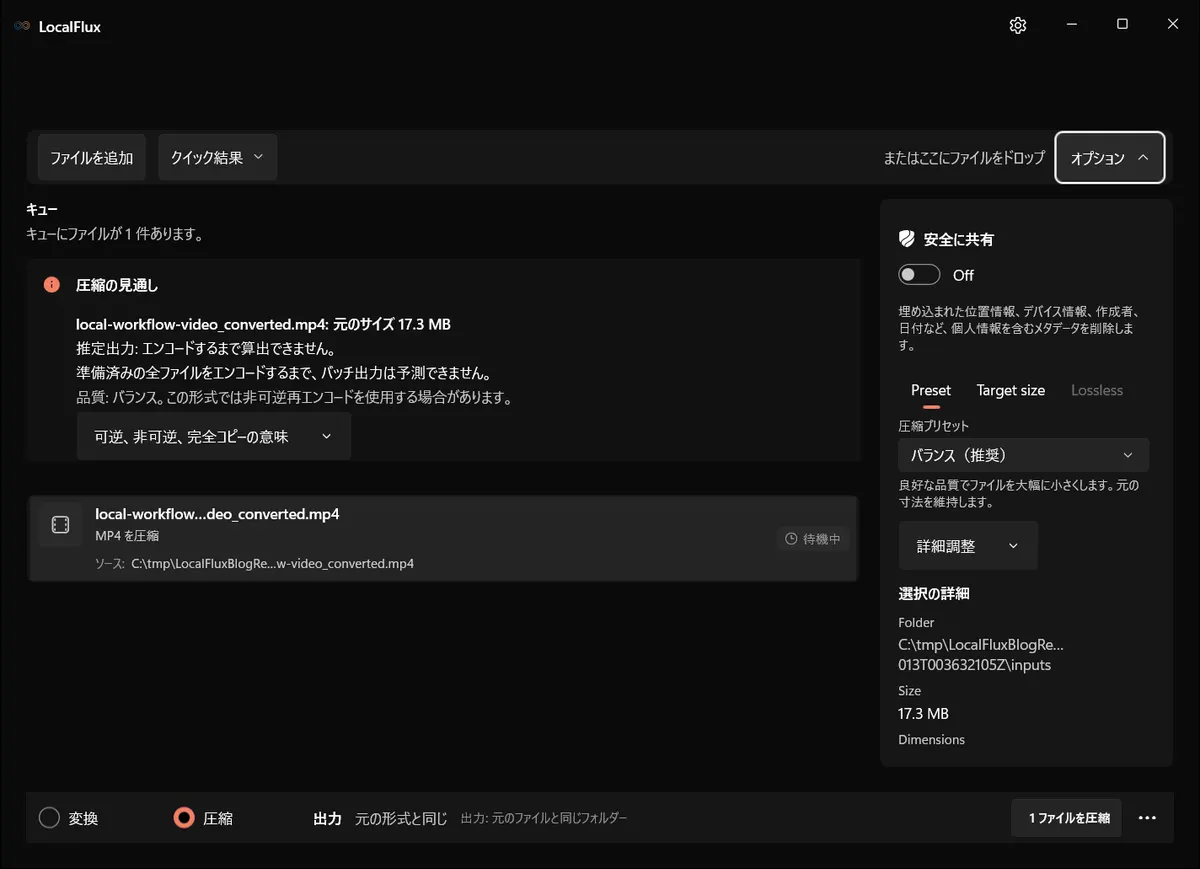This screenshot has height=869, width=1200.
Task: Open the settings gear icon
Action: [1018, 25]
